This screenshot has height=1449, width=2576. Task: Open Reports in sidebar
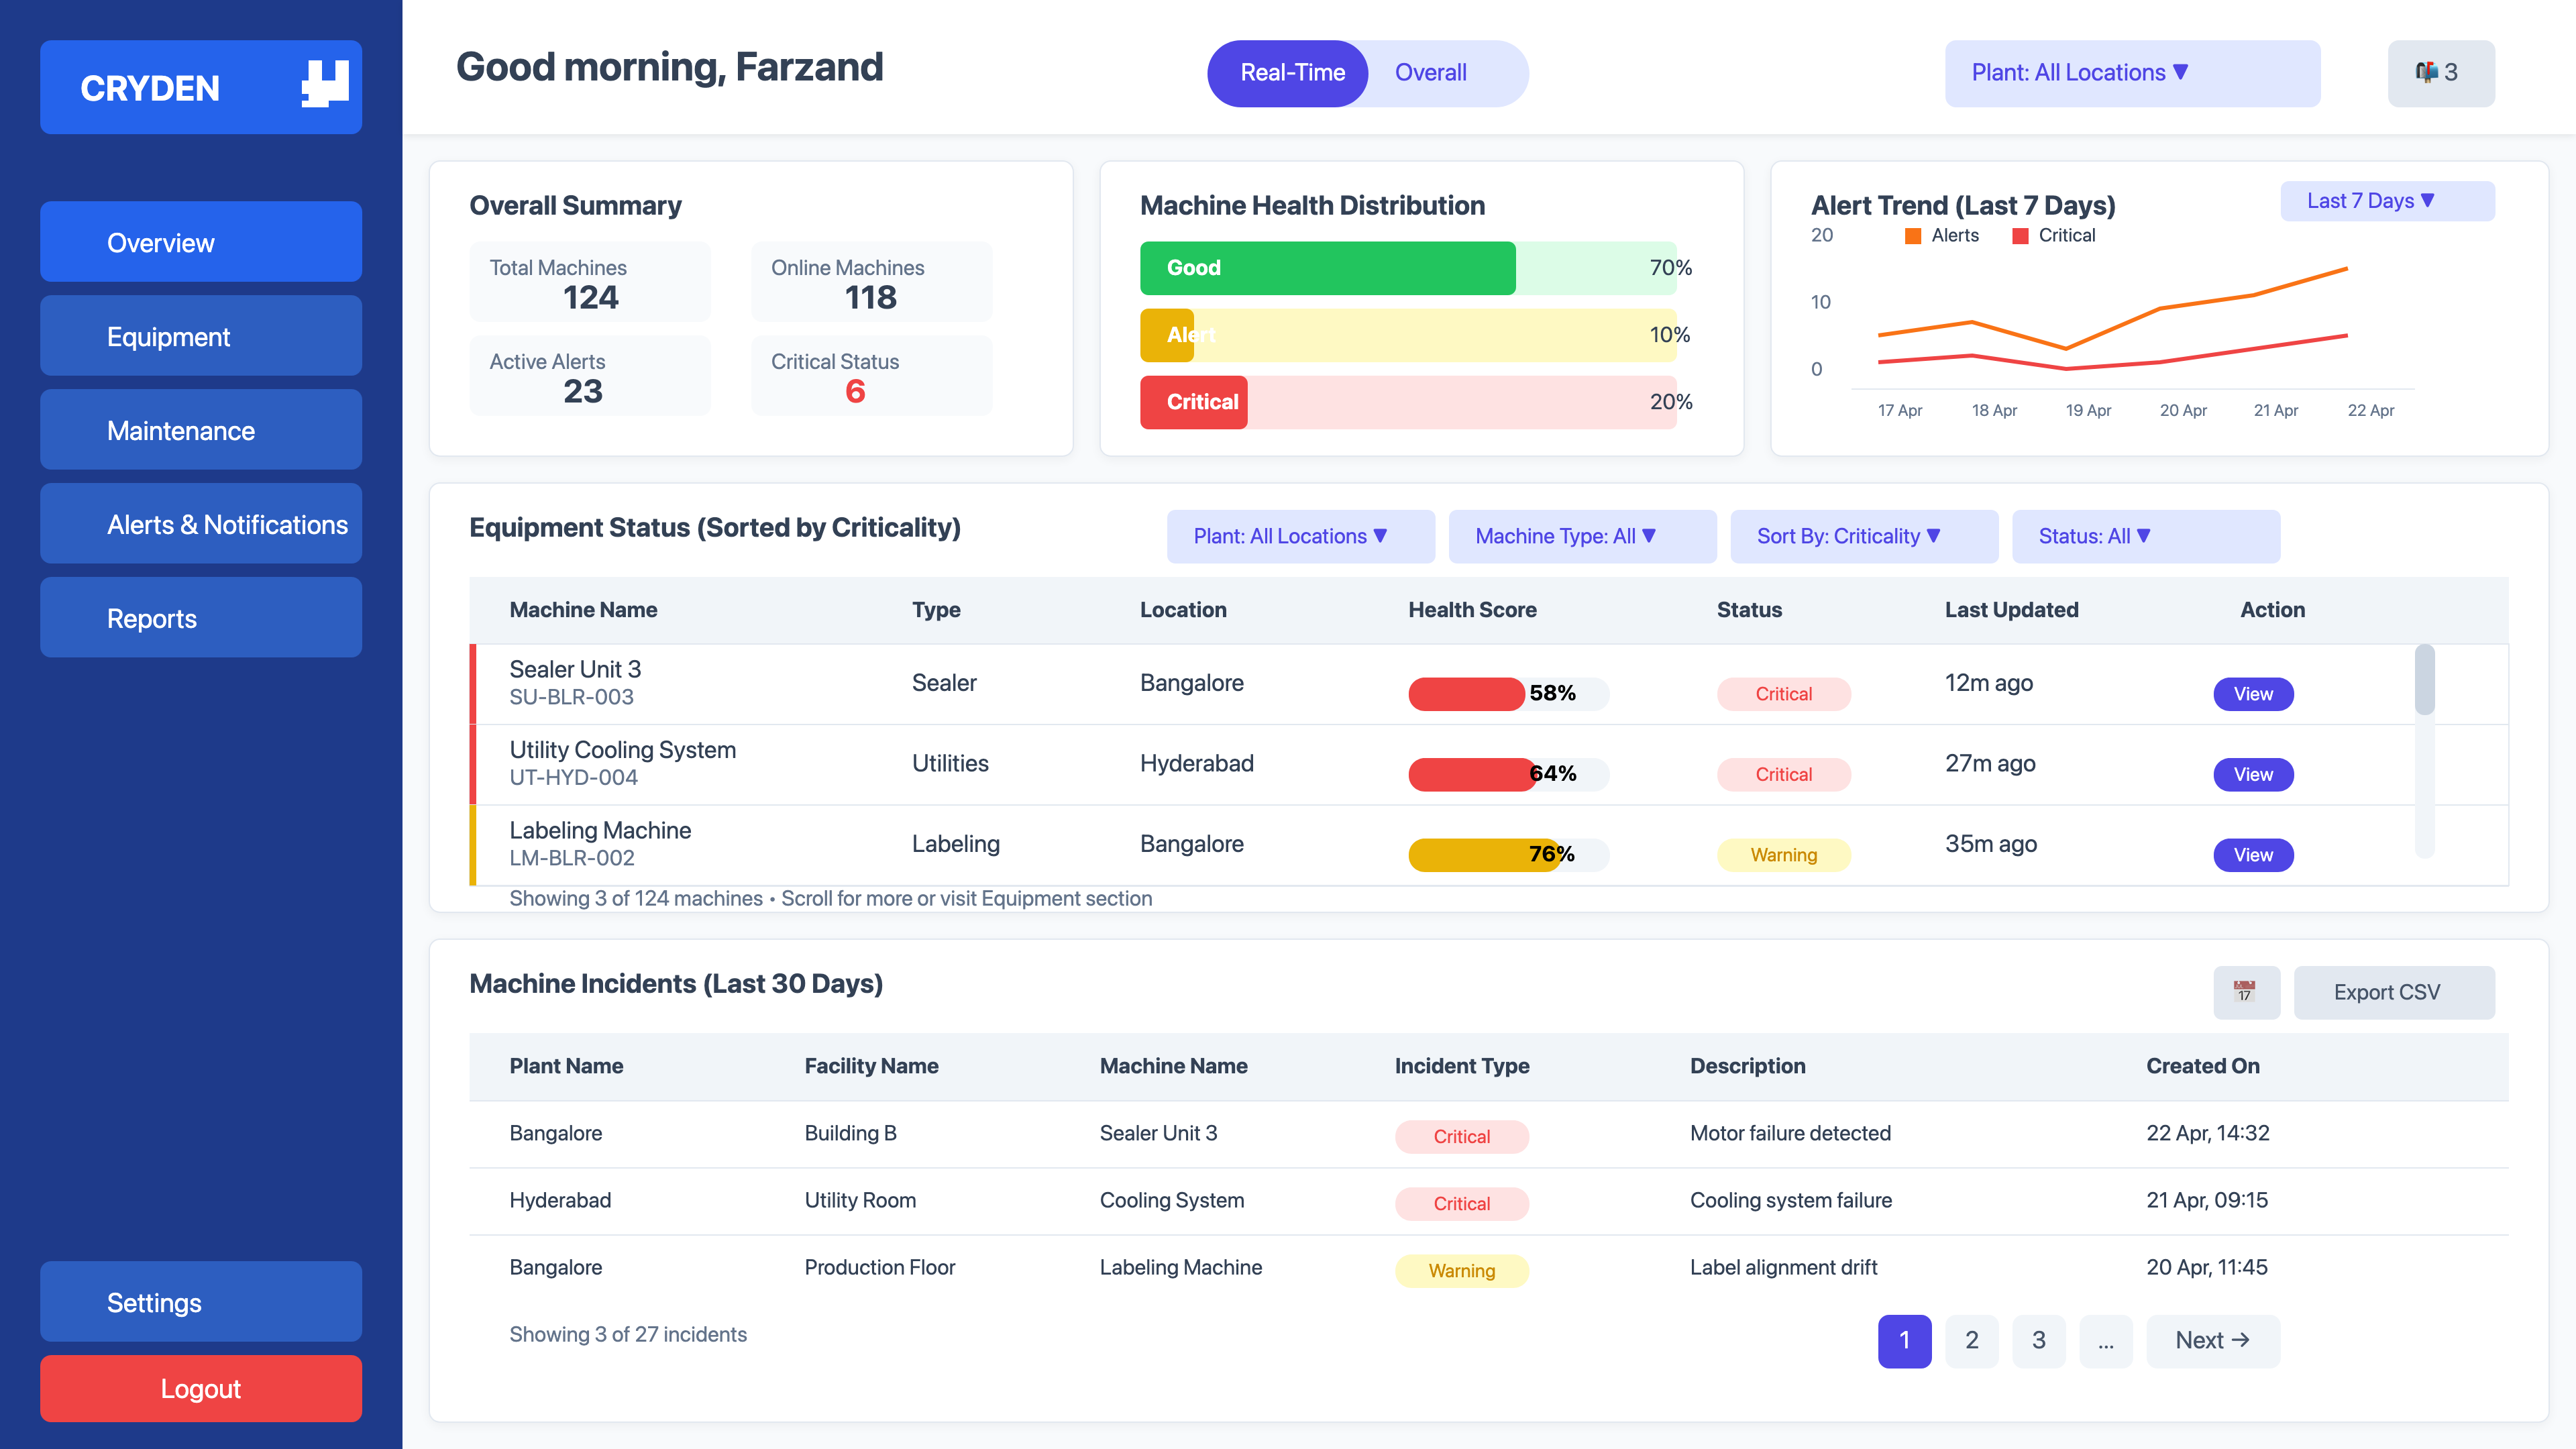(201, 618)
